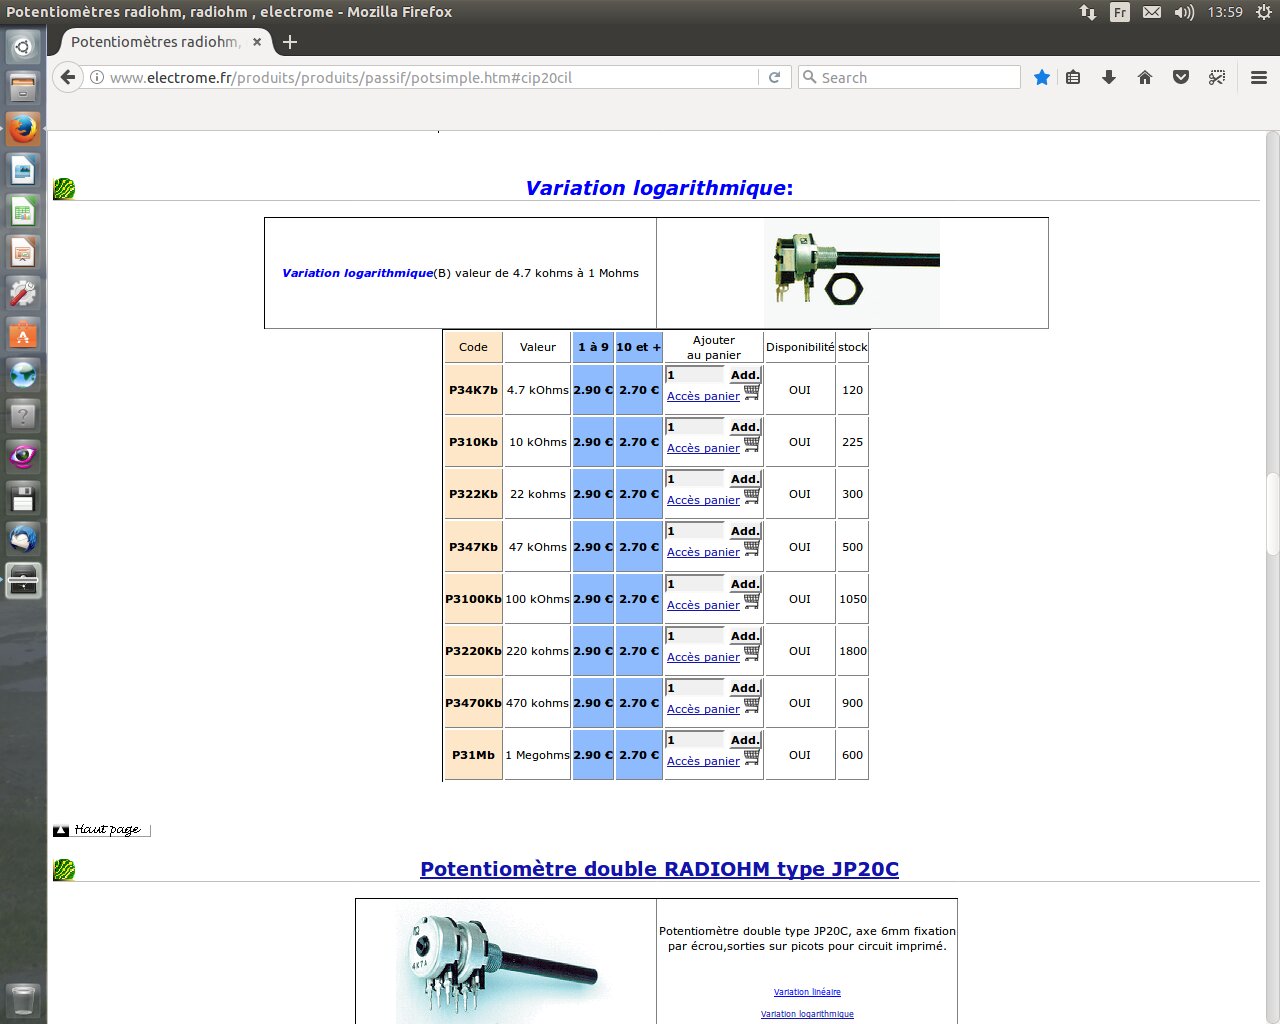
Task: Click Add. button for P3470Kb
Action: point(744,688)
